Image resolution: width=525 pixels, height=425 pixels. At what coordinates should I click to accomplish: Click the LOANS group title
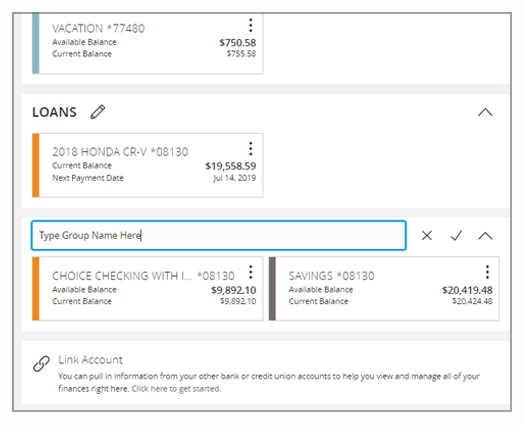point(54,112)
